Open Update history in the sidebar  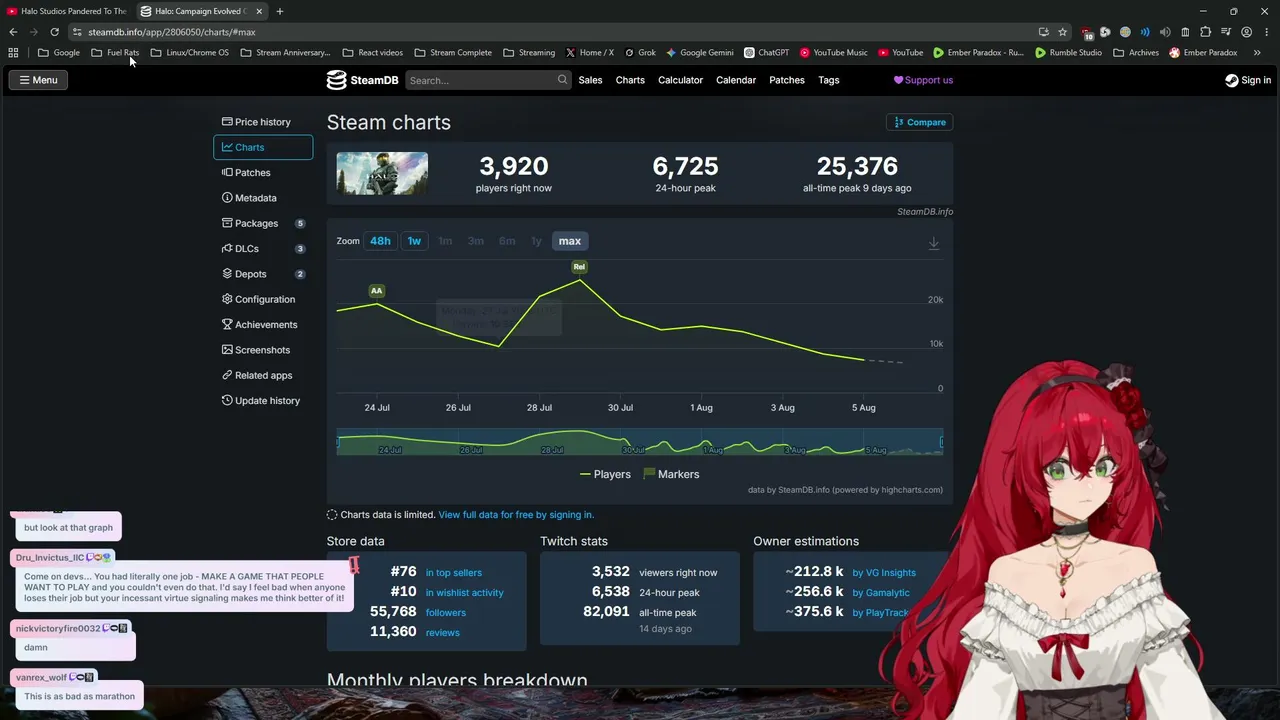(x=263, y=401)
